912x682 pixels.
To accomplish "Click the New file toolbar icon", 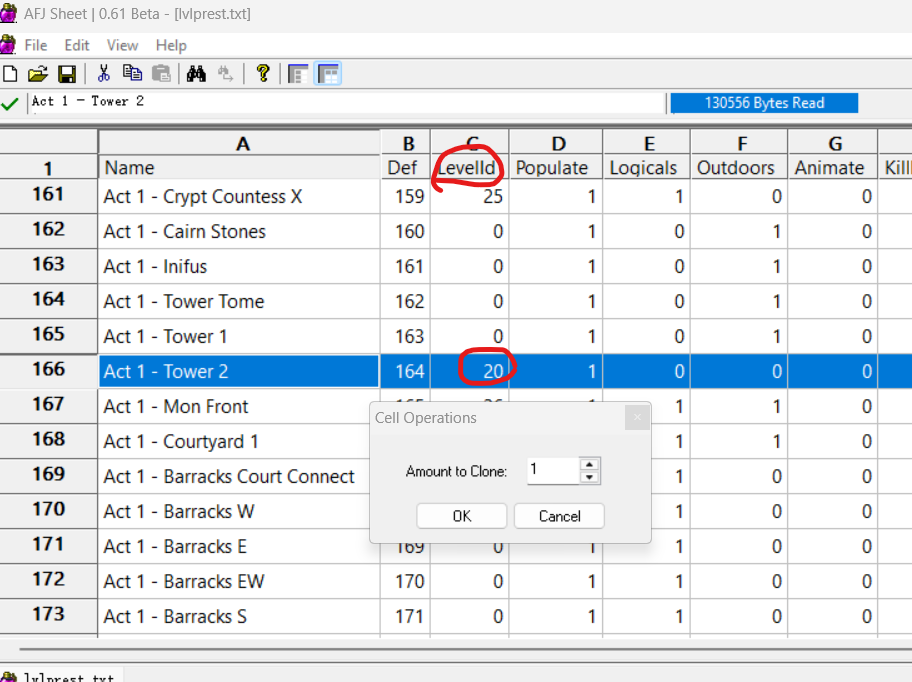I will click(10, 74).
